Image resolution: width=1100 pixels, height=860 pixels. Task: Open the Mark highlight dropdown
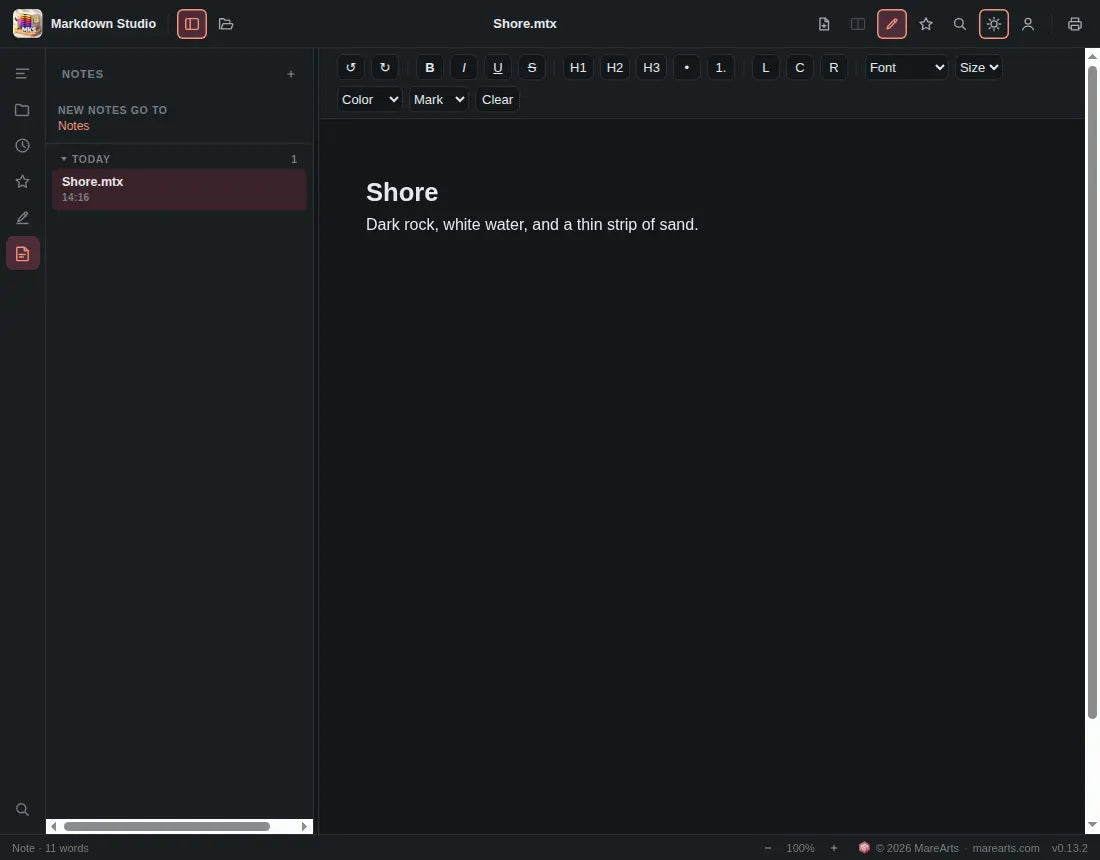point(438,100)
